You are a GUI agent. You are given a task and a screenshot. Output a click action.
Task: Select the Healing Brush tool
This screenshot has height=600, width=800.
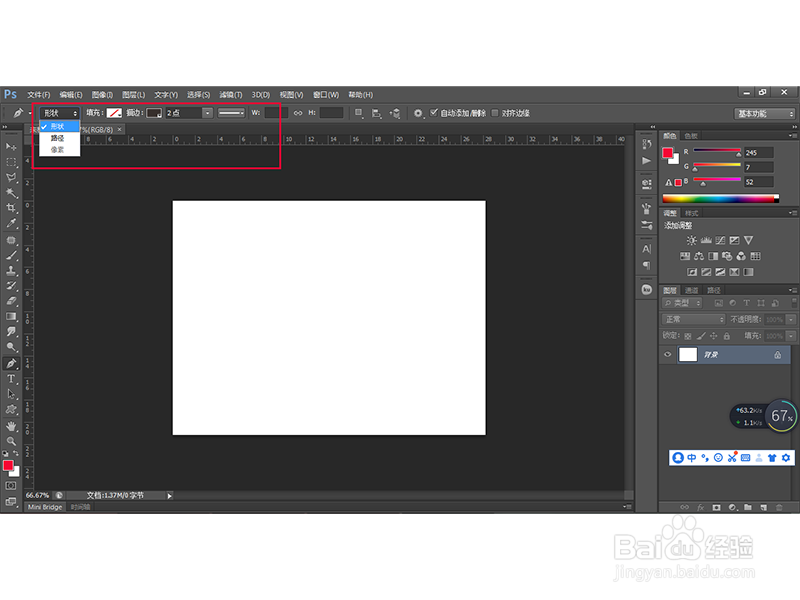(x=11, y=240)
